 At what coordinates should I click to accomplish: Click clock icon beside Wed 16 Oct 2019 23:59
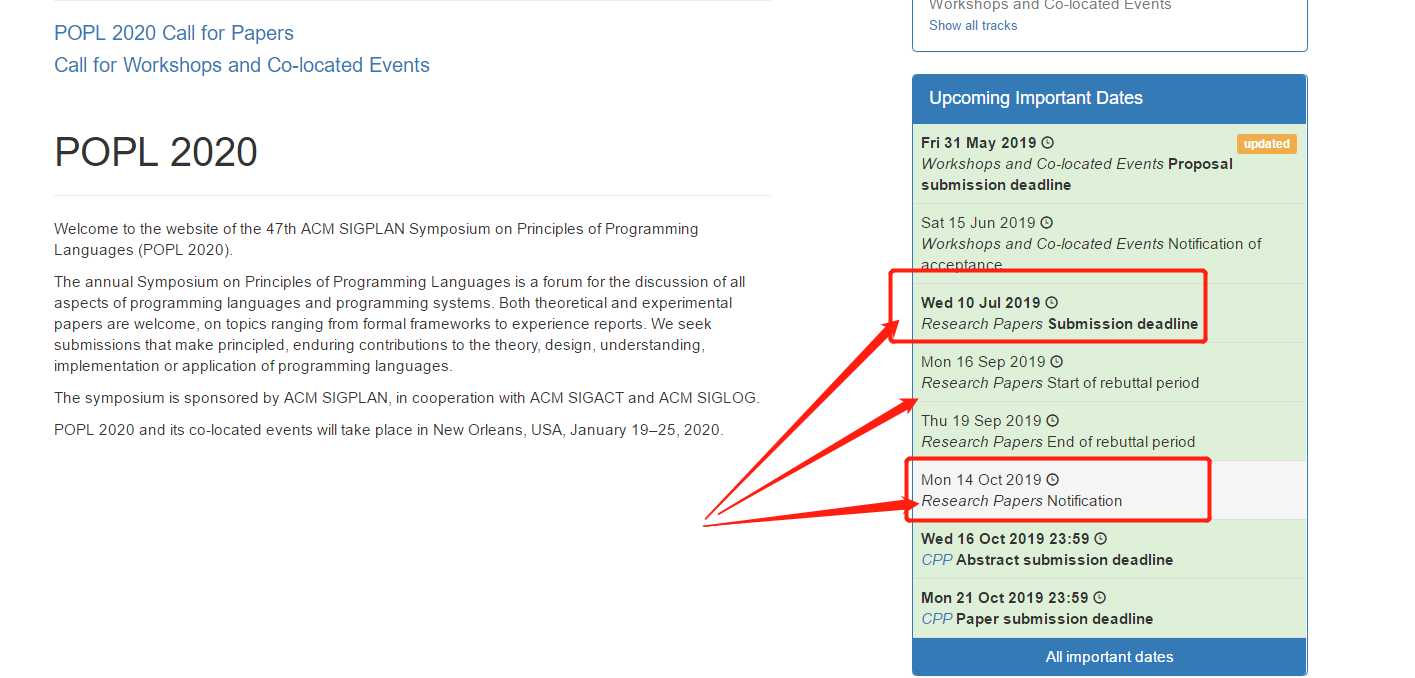coord(1099,538)
